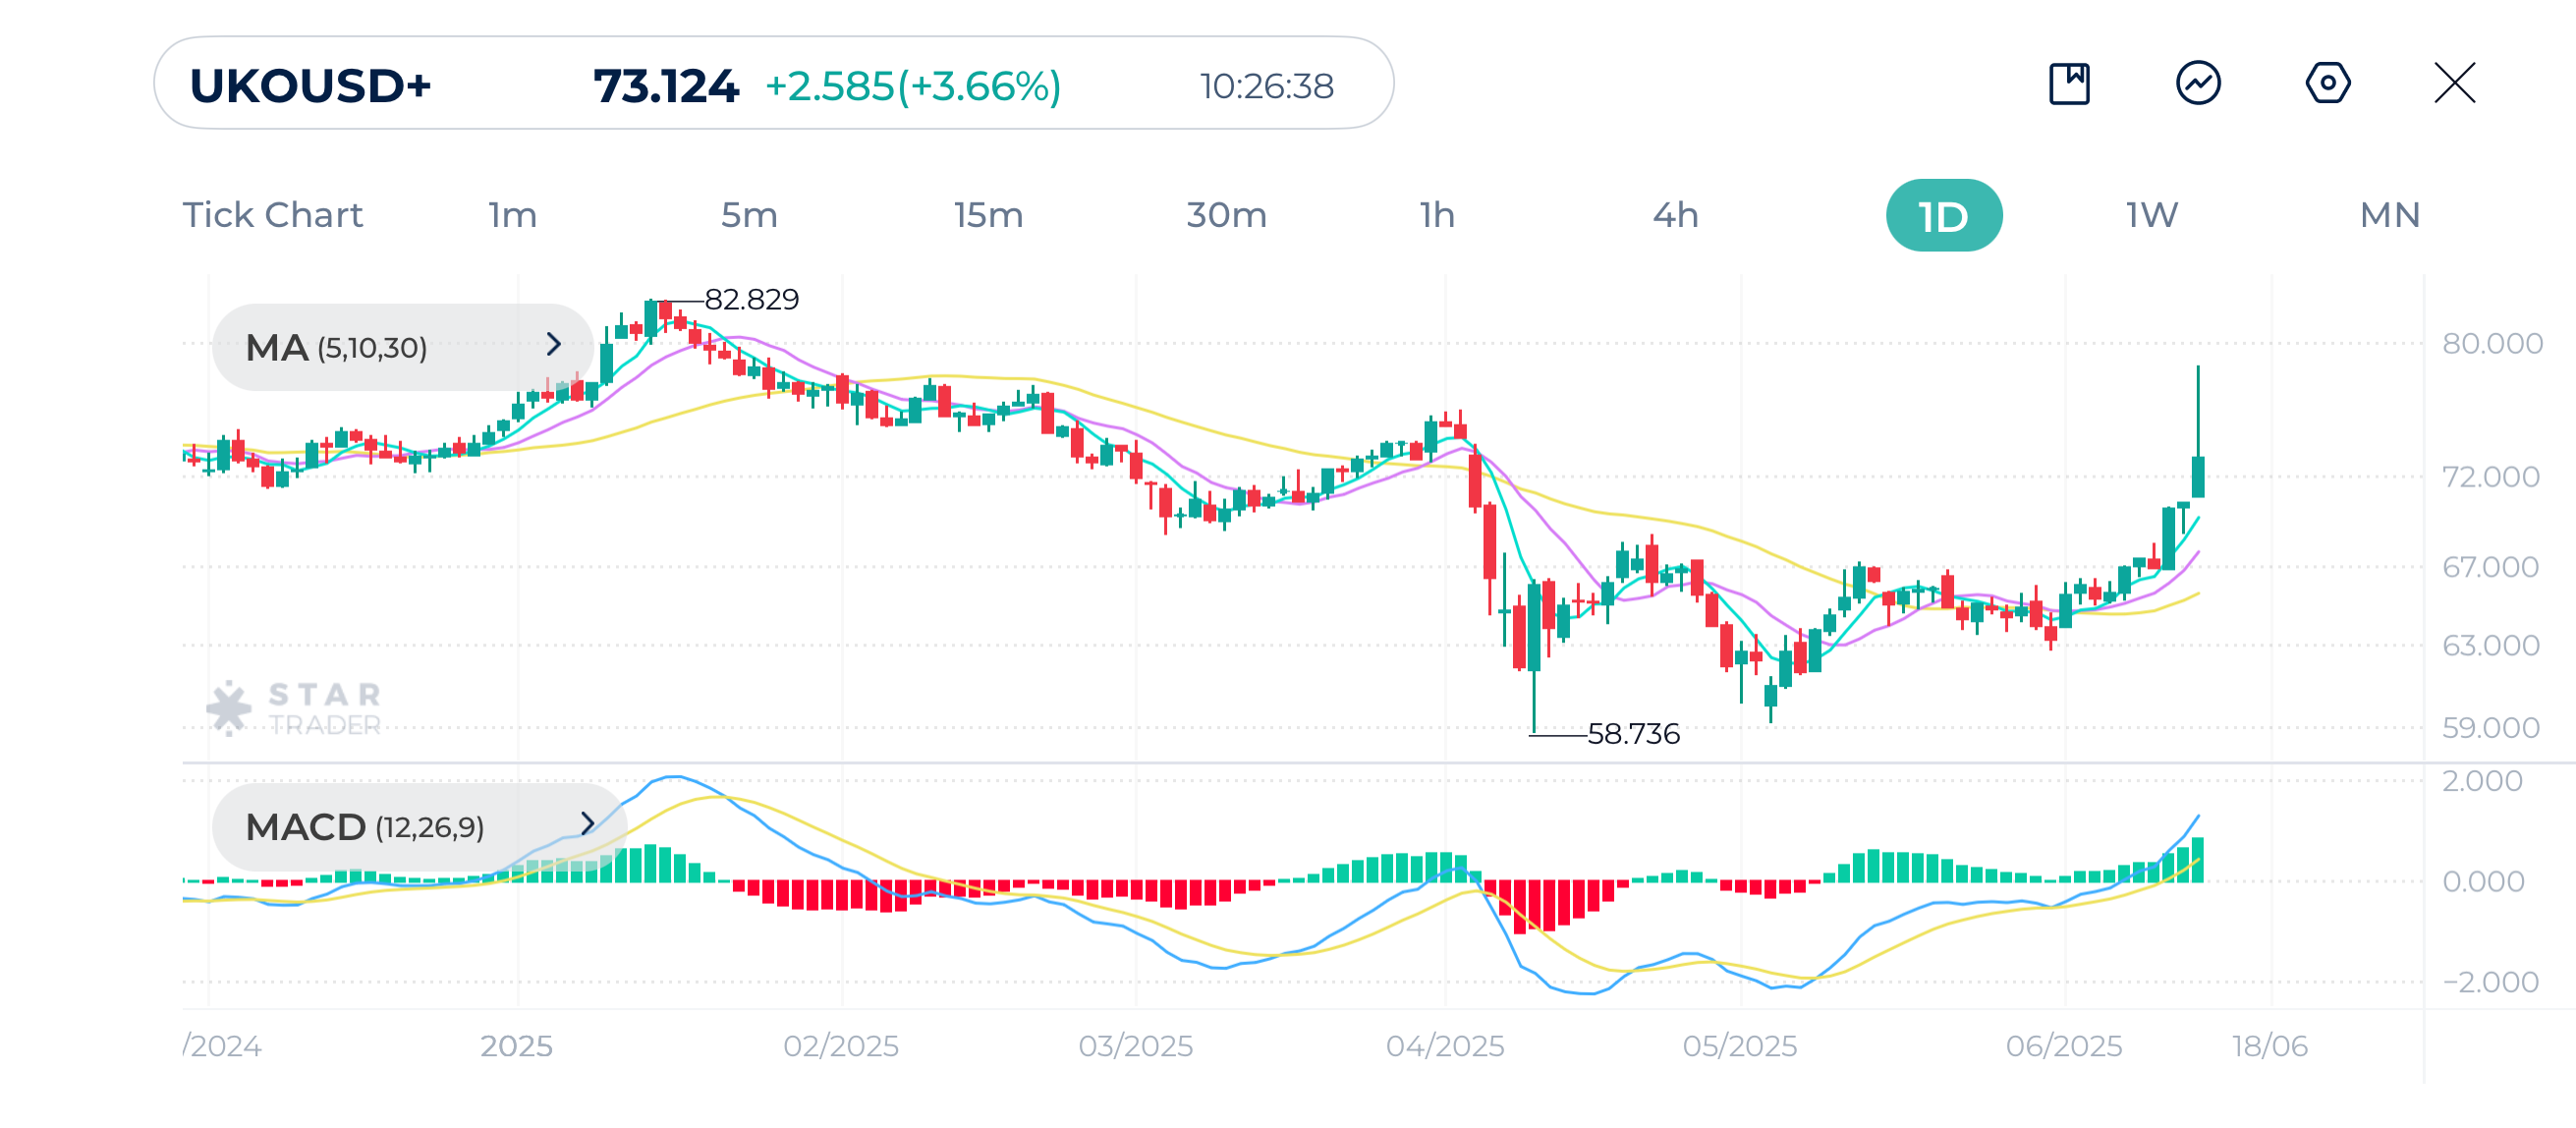This screenshot has width=2576, height=1128.
Task: Select the 1m timeframe
Action: coord(512,215)
